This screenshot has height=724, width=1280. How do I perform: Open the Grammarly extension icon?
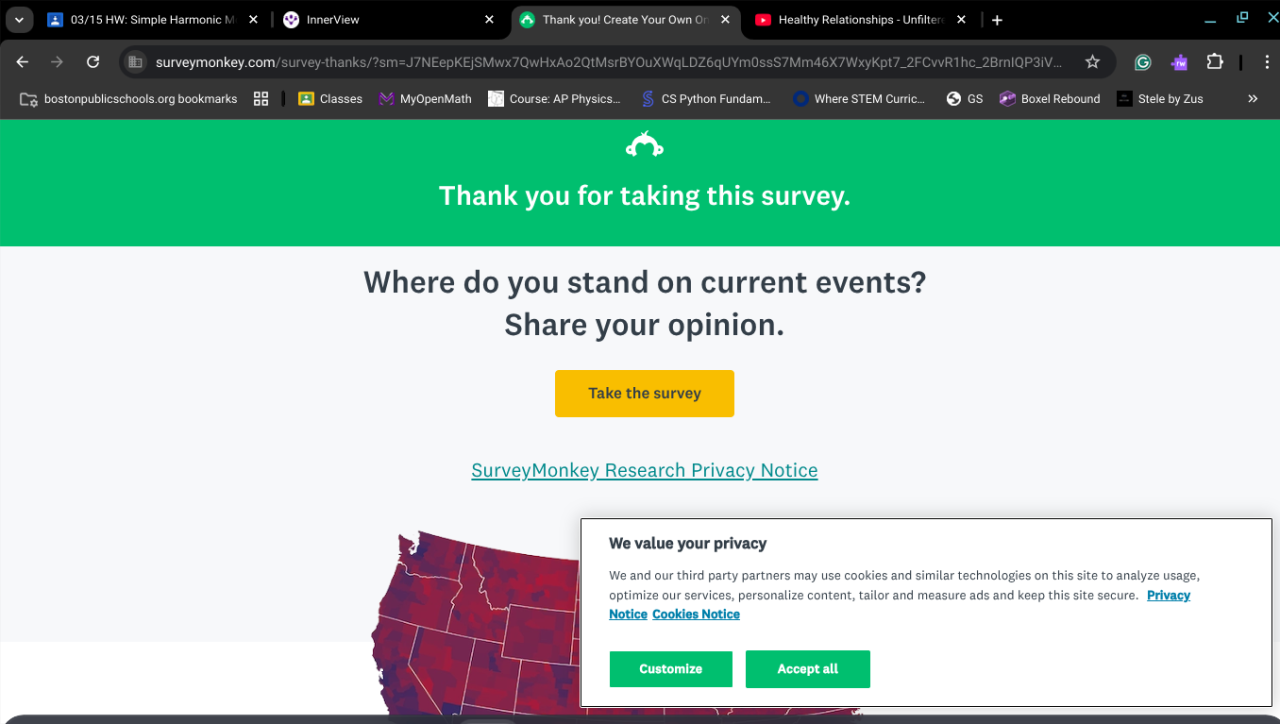(x=1142, y=62)
